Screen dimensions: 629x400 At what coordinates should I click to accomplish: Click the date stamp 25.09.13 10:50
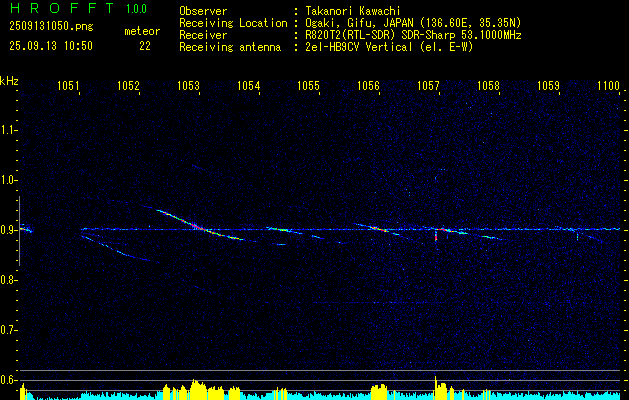51,46
